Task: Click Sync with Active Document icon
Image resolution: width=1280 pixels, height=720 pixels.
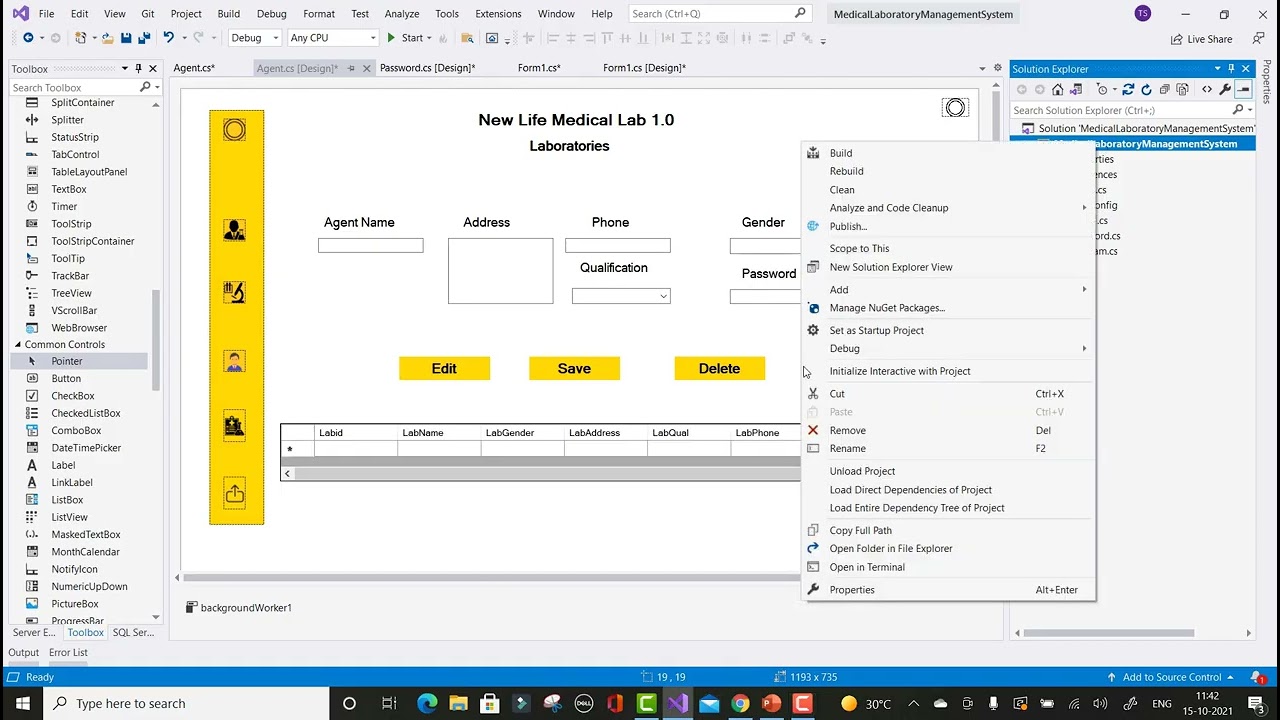Action: click(1128, 90)
